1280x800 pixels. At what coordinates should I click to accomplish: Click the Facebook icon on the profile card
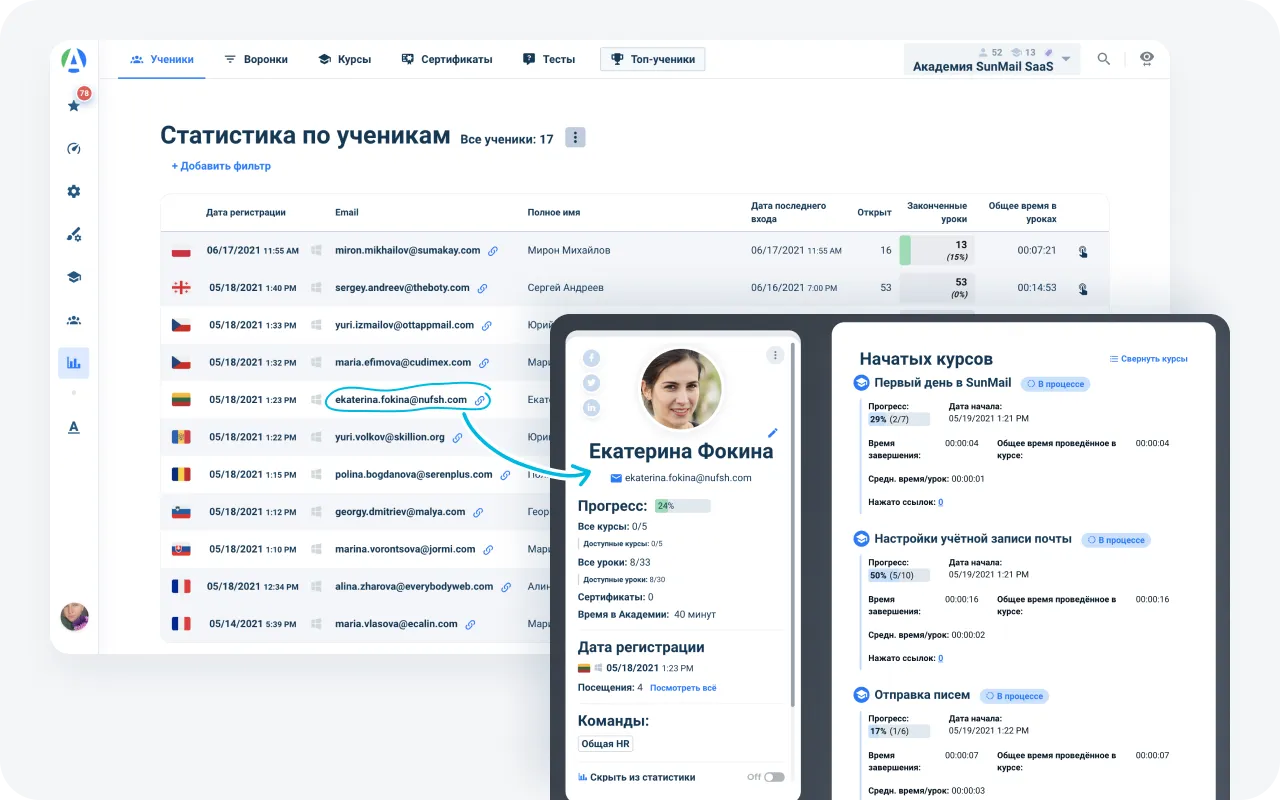click(x=591, y=358)
